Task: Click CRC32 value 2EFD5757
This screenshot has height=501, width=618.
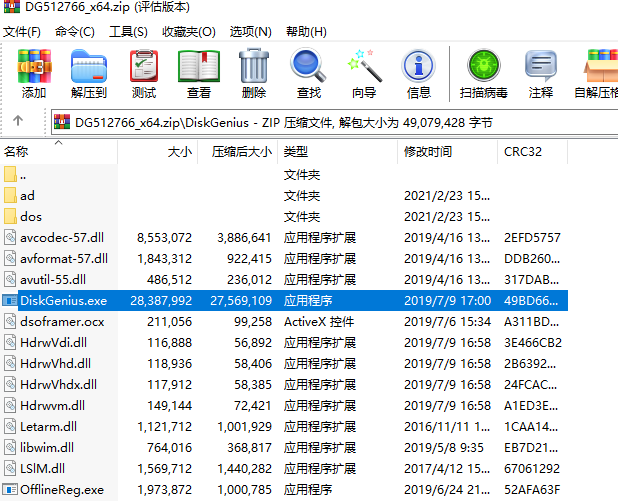Action: tap(532, 237)
